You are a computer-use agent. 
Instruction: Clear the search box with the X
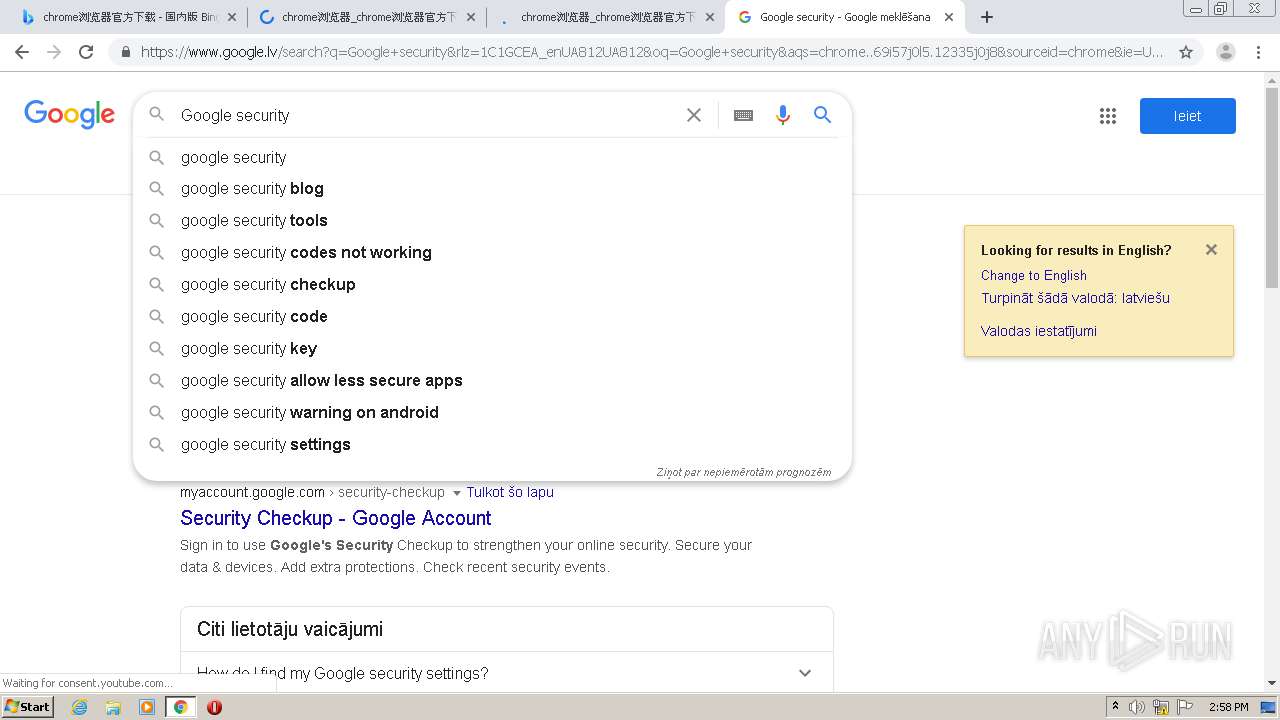(x=694, y=115)
